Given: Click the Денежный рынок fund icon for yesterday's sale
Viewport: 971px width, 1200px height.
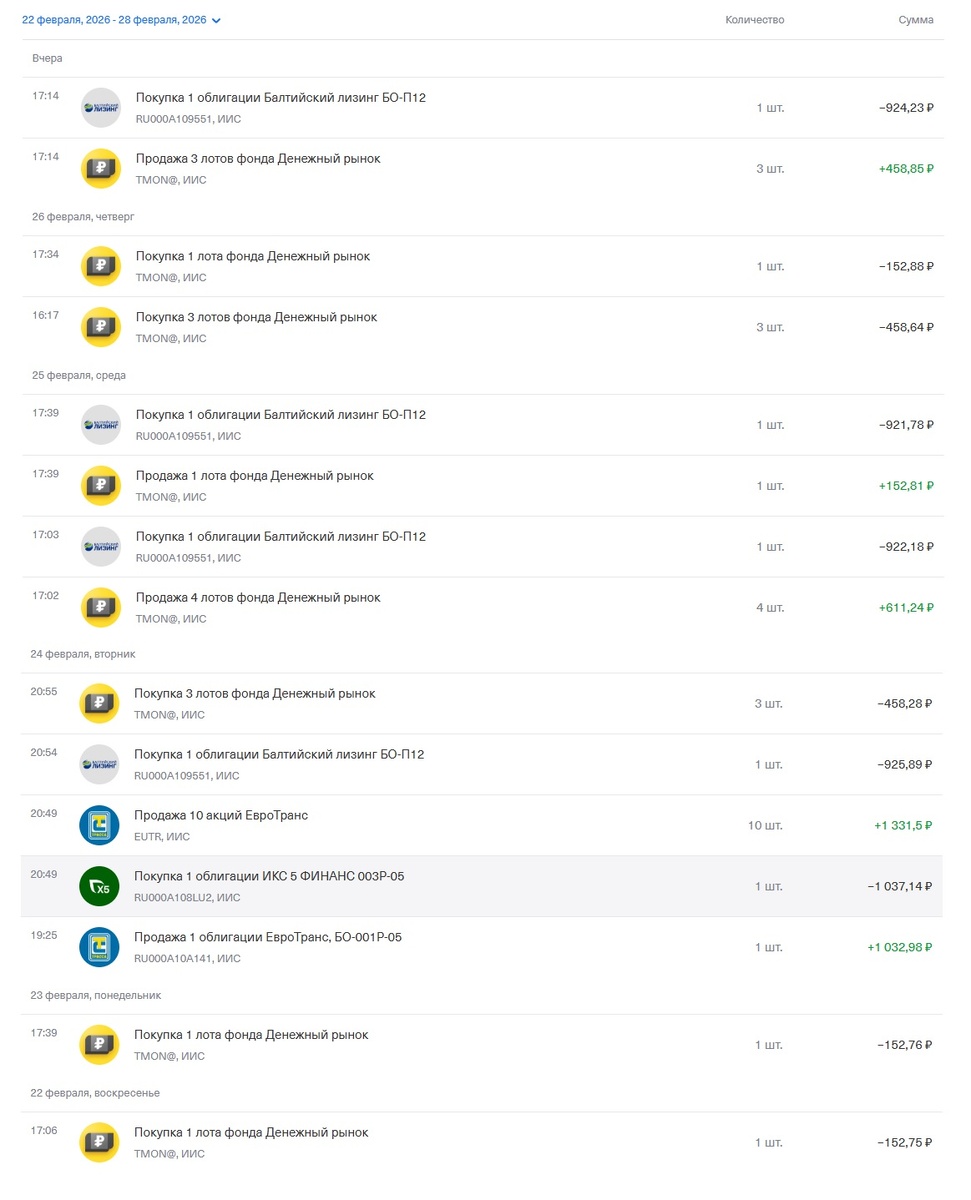Looking at the screenshot, I should coord(100,168).
